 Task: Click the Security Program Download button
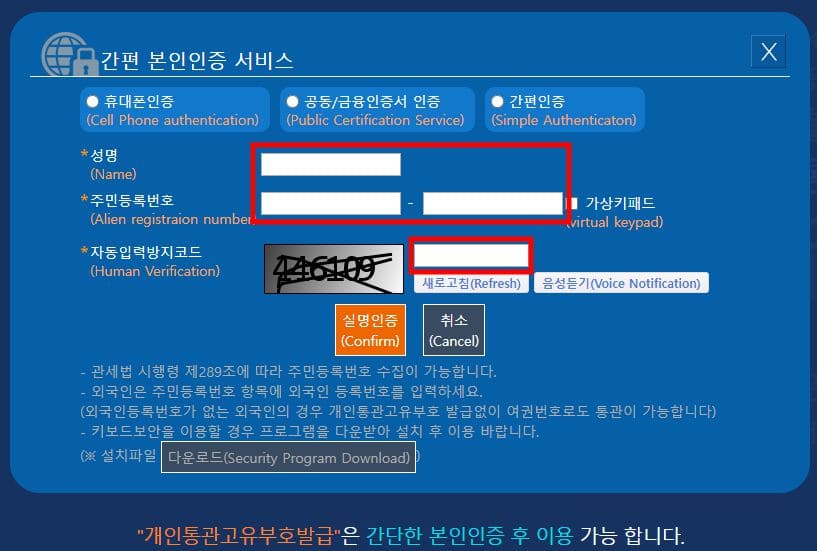[288, 457]
